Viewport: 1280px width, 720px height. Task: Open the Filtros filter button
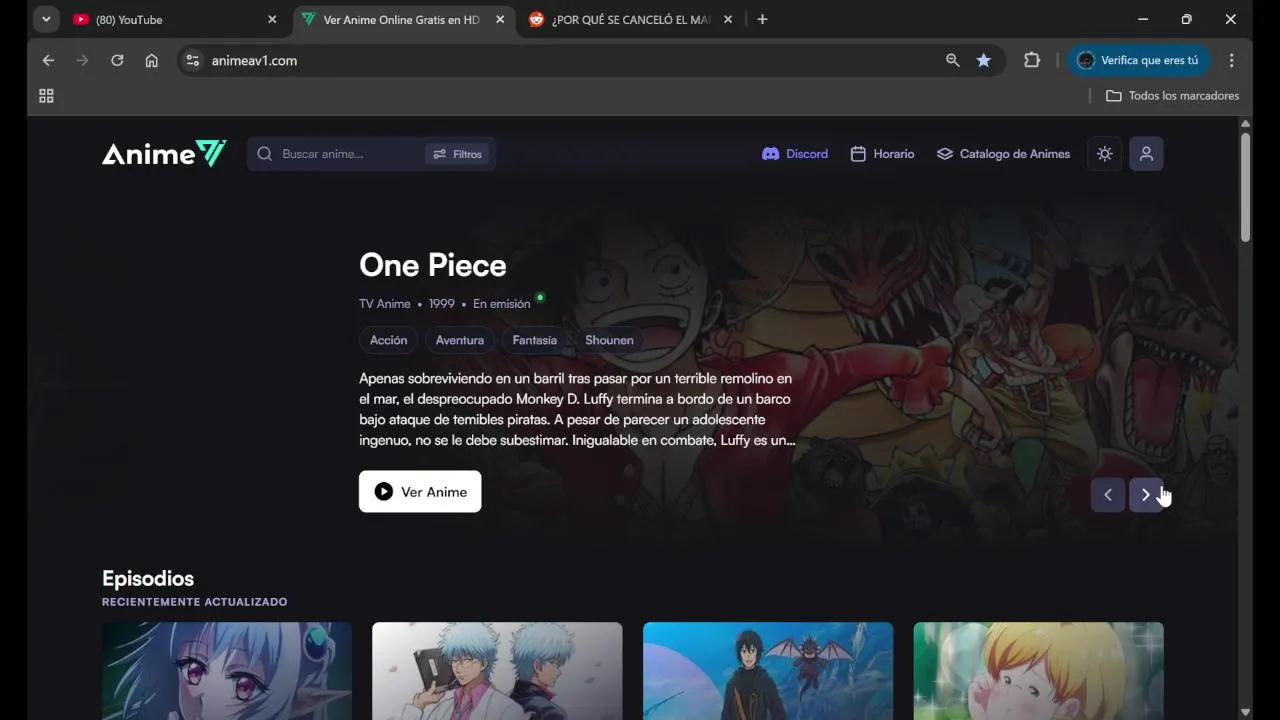pyautogui.click(x=458, y=154)
